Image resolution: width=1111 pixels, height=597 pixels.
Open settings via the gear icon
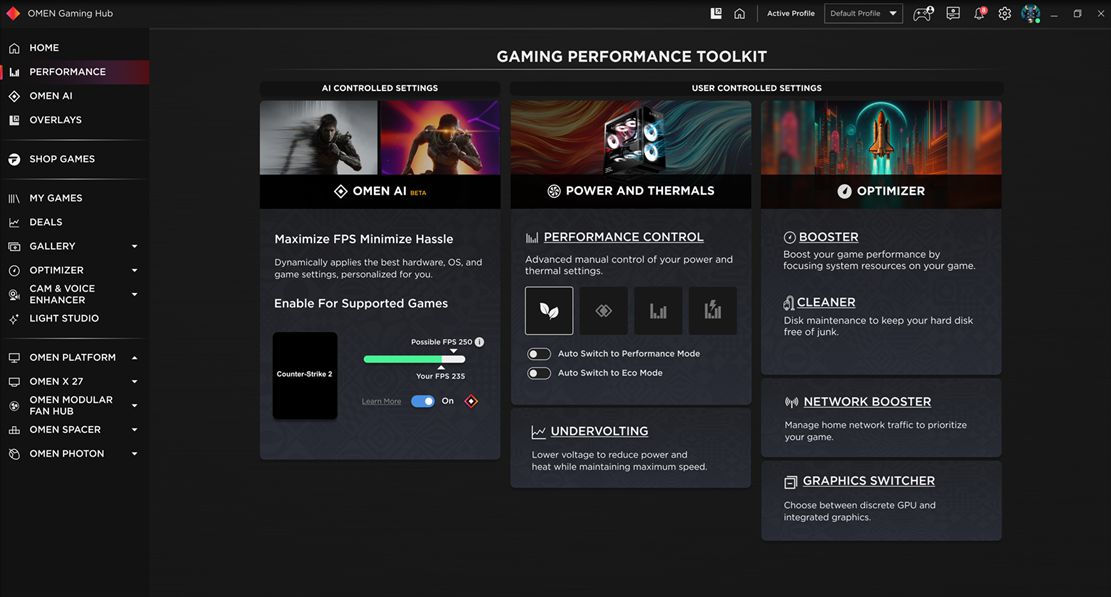click(x=1004, y=14)
